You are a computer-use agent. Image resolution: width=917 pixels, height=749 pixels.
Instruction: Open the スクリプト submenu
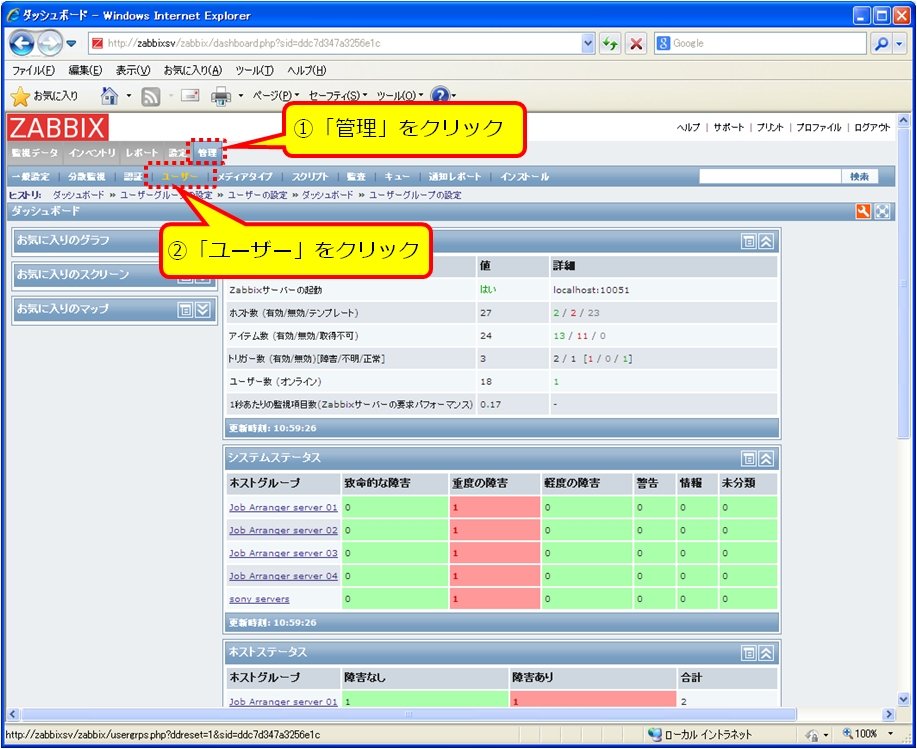pyautogui.click(x=310, y=177)
